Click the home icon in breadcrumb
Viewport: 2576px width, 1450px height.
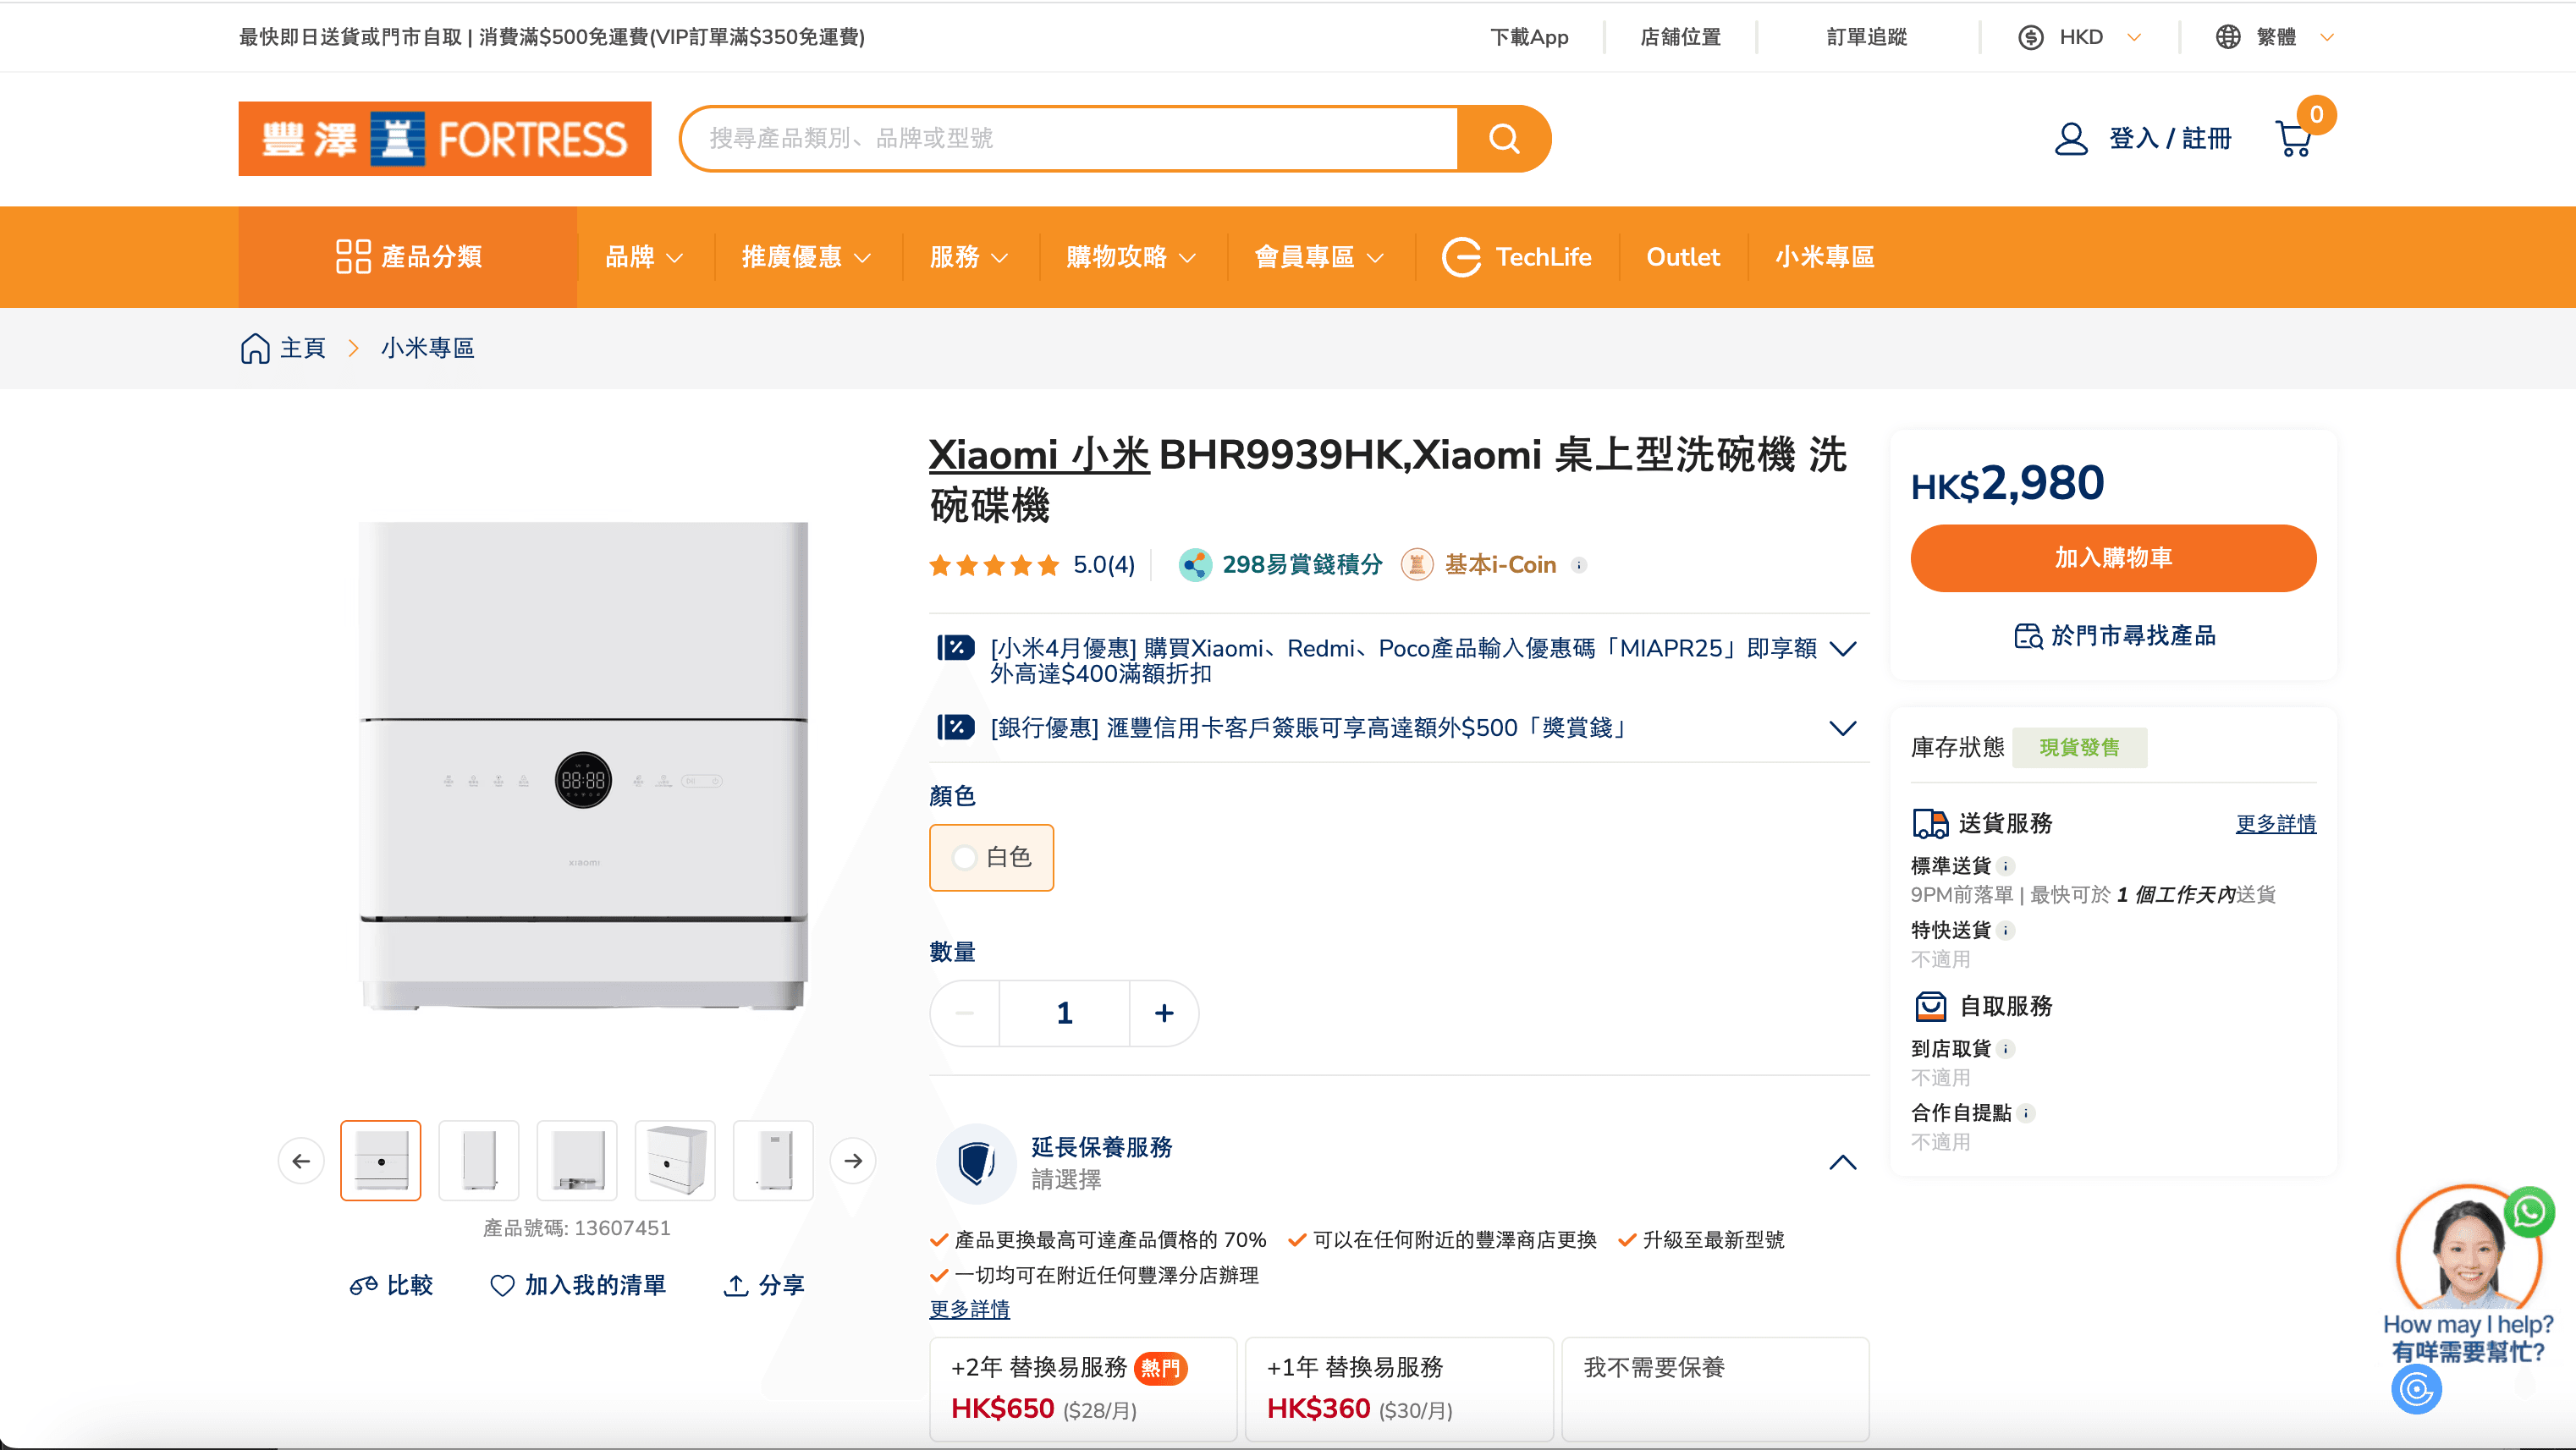255,348
